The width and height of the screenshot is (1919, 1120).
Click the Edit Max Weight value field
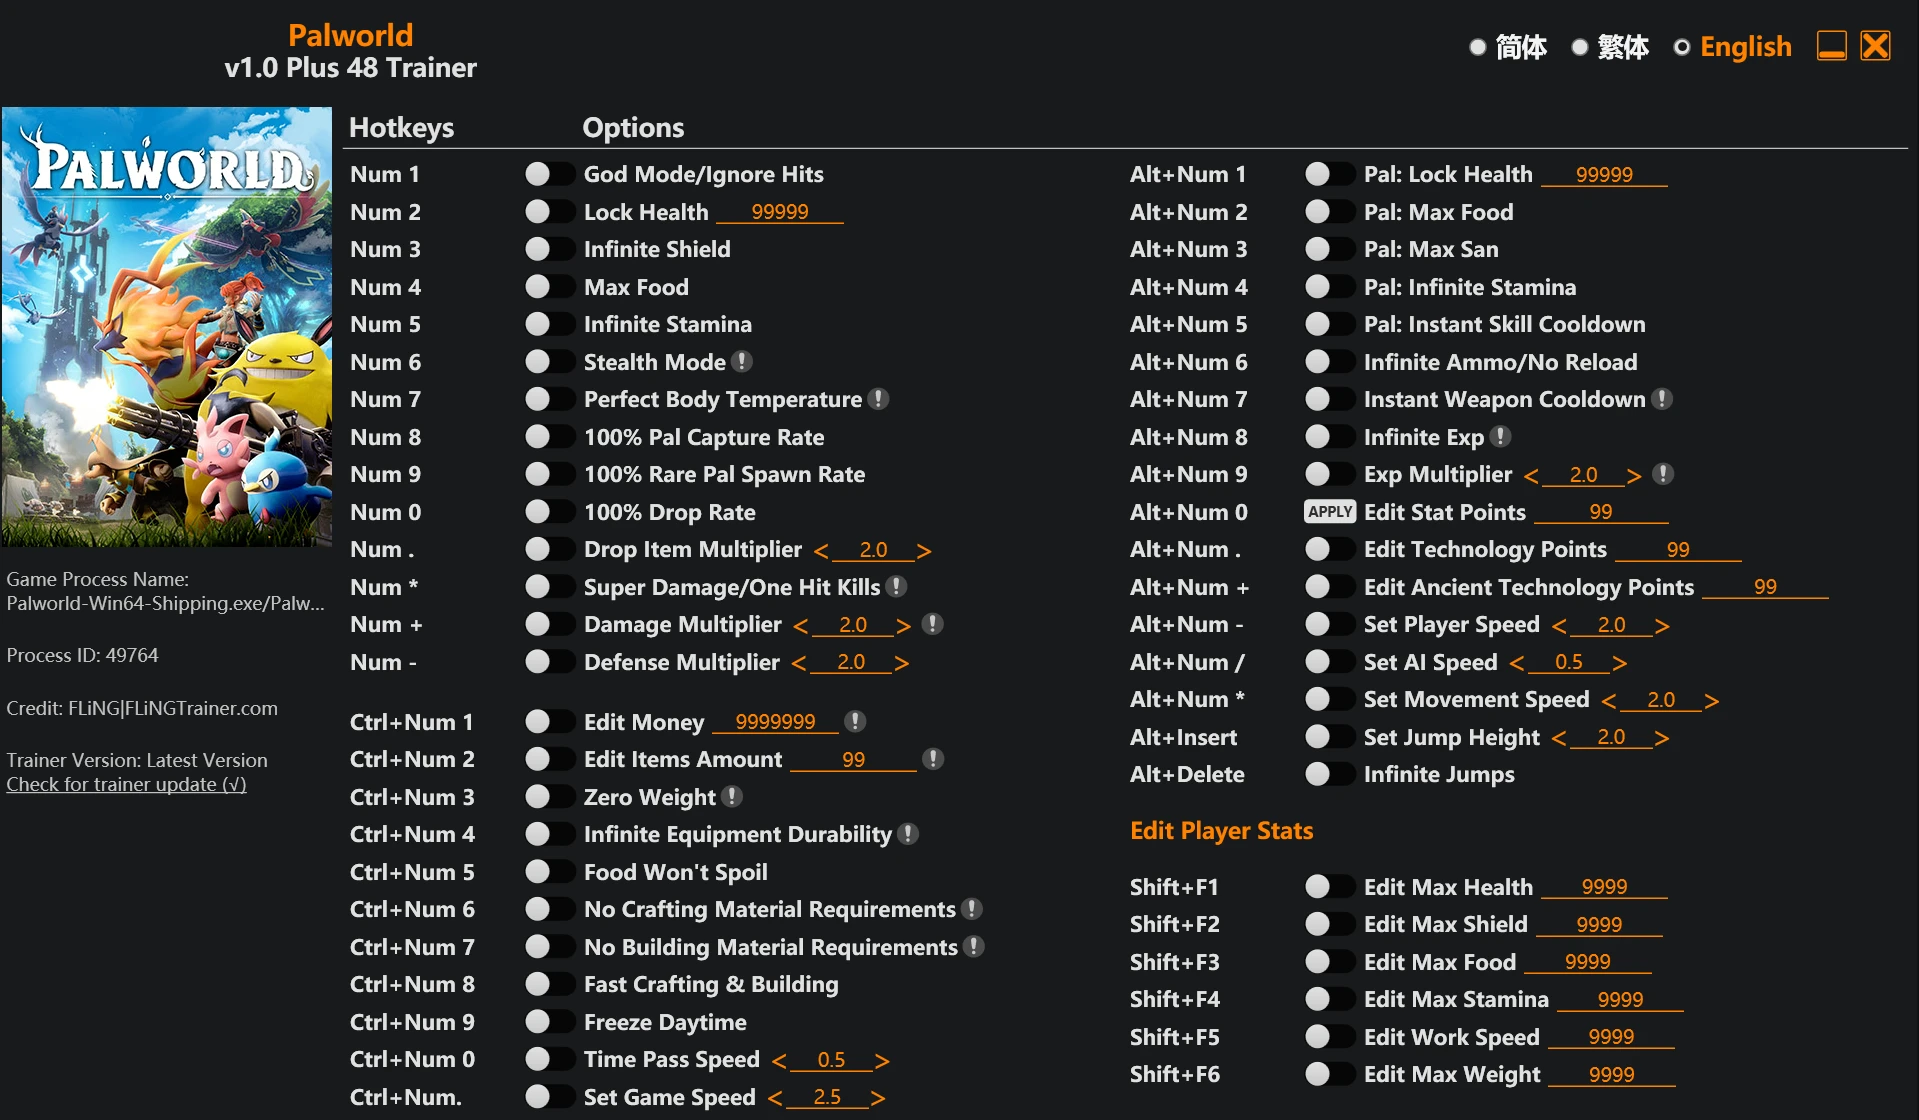[1612, 1074]
